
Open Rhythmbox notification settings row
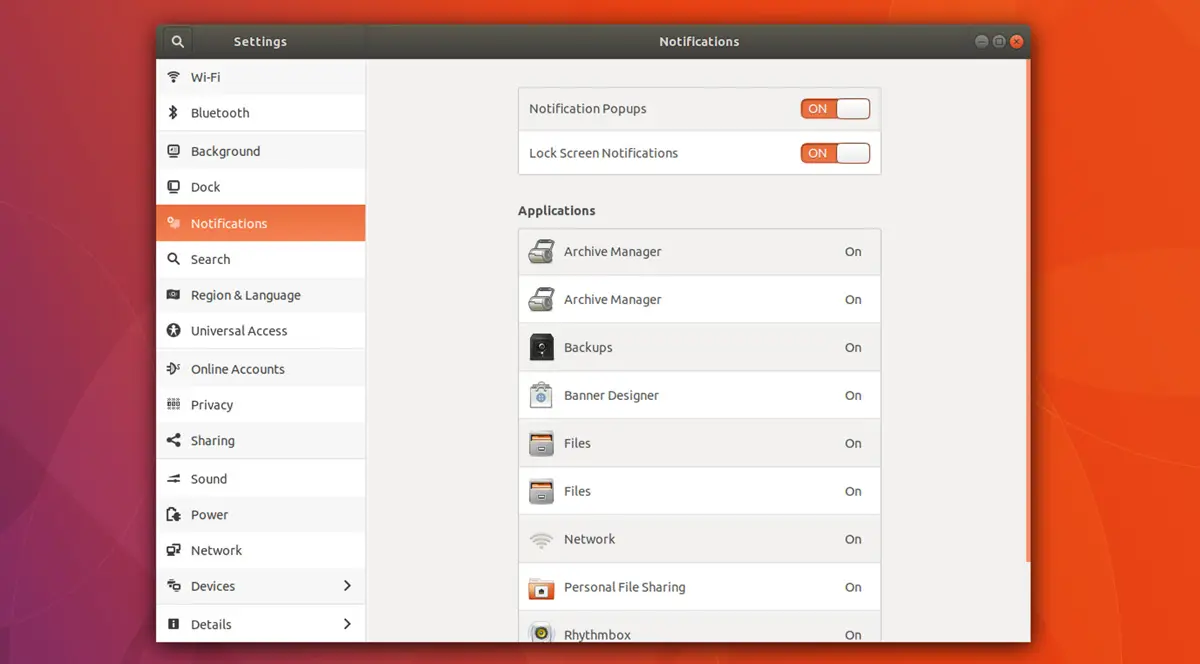pos(699,628)
